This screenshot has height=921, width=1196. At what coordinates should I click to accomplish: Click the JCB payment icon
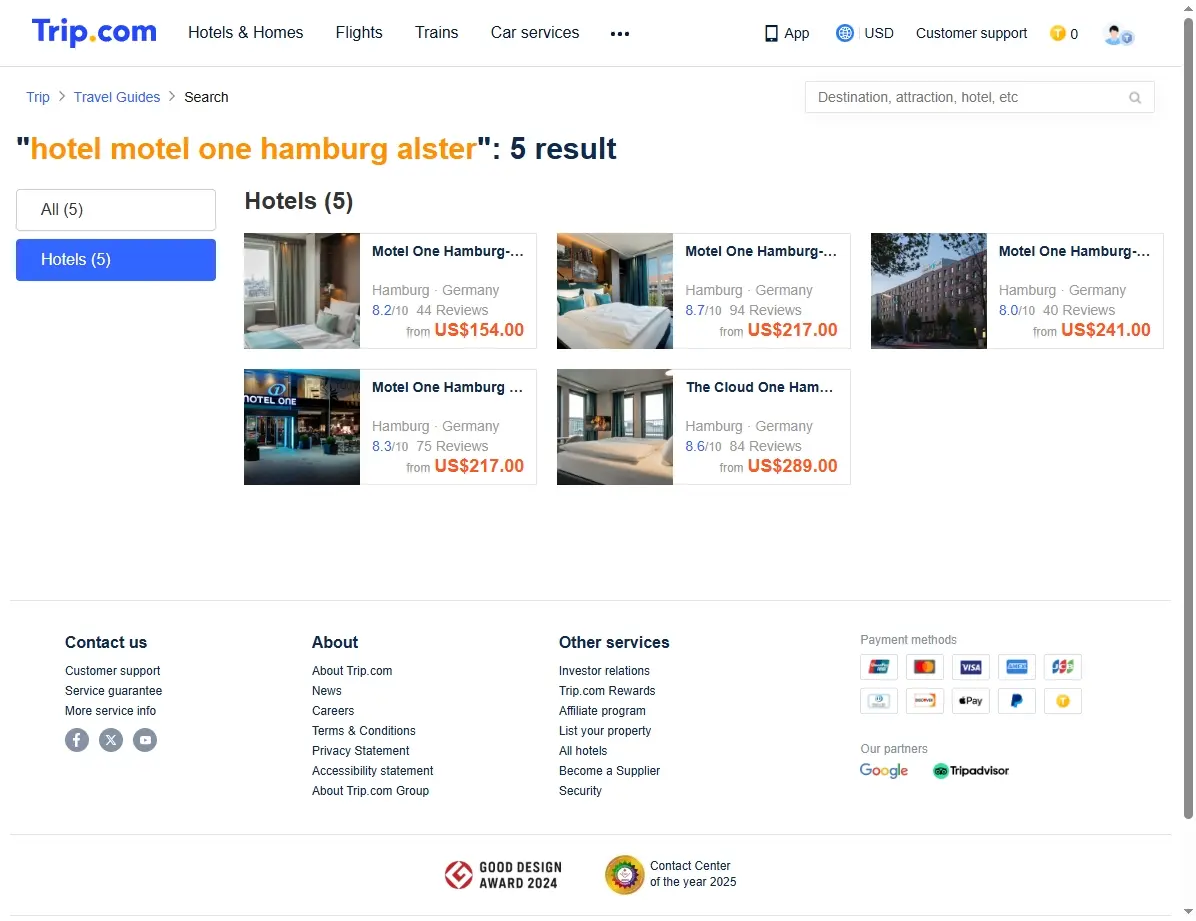click(x=1063, y=667)
